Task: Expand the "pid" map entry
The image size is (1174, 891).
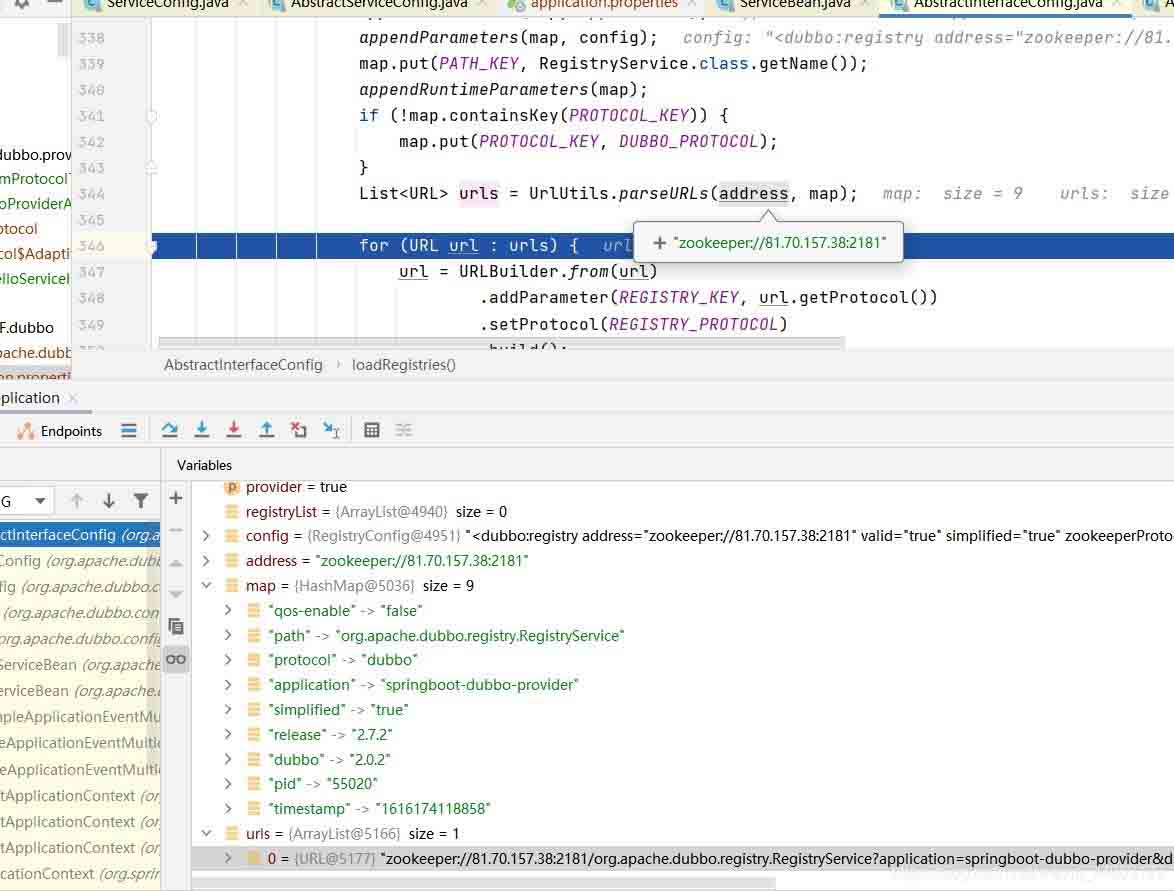Action: pos(228,784)
